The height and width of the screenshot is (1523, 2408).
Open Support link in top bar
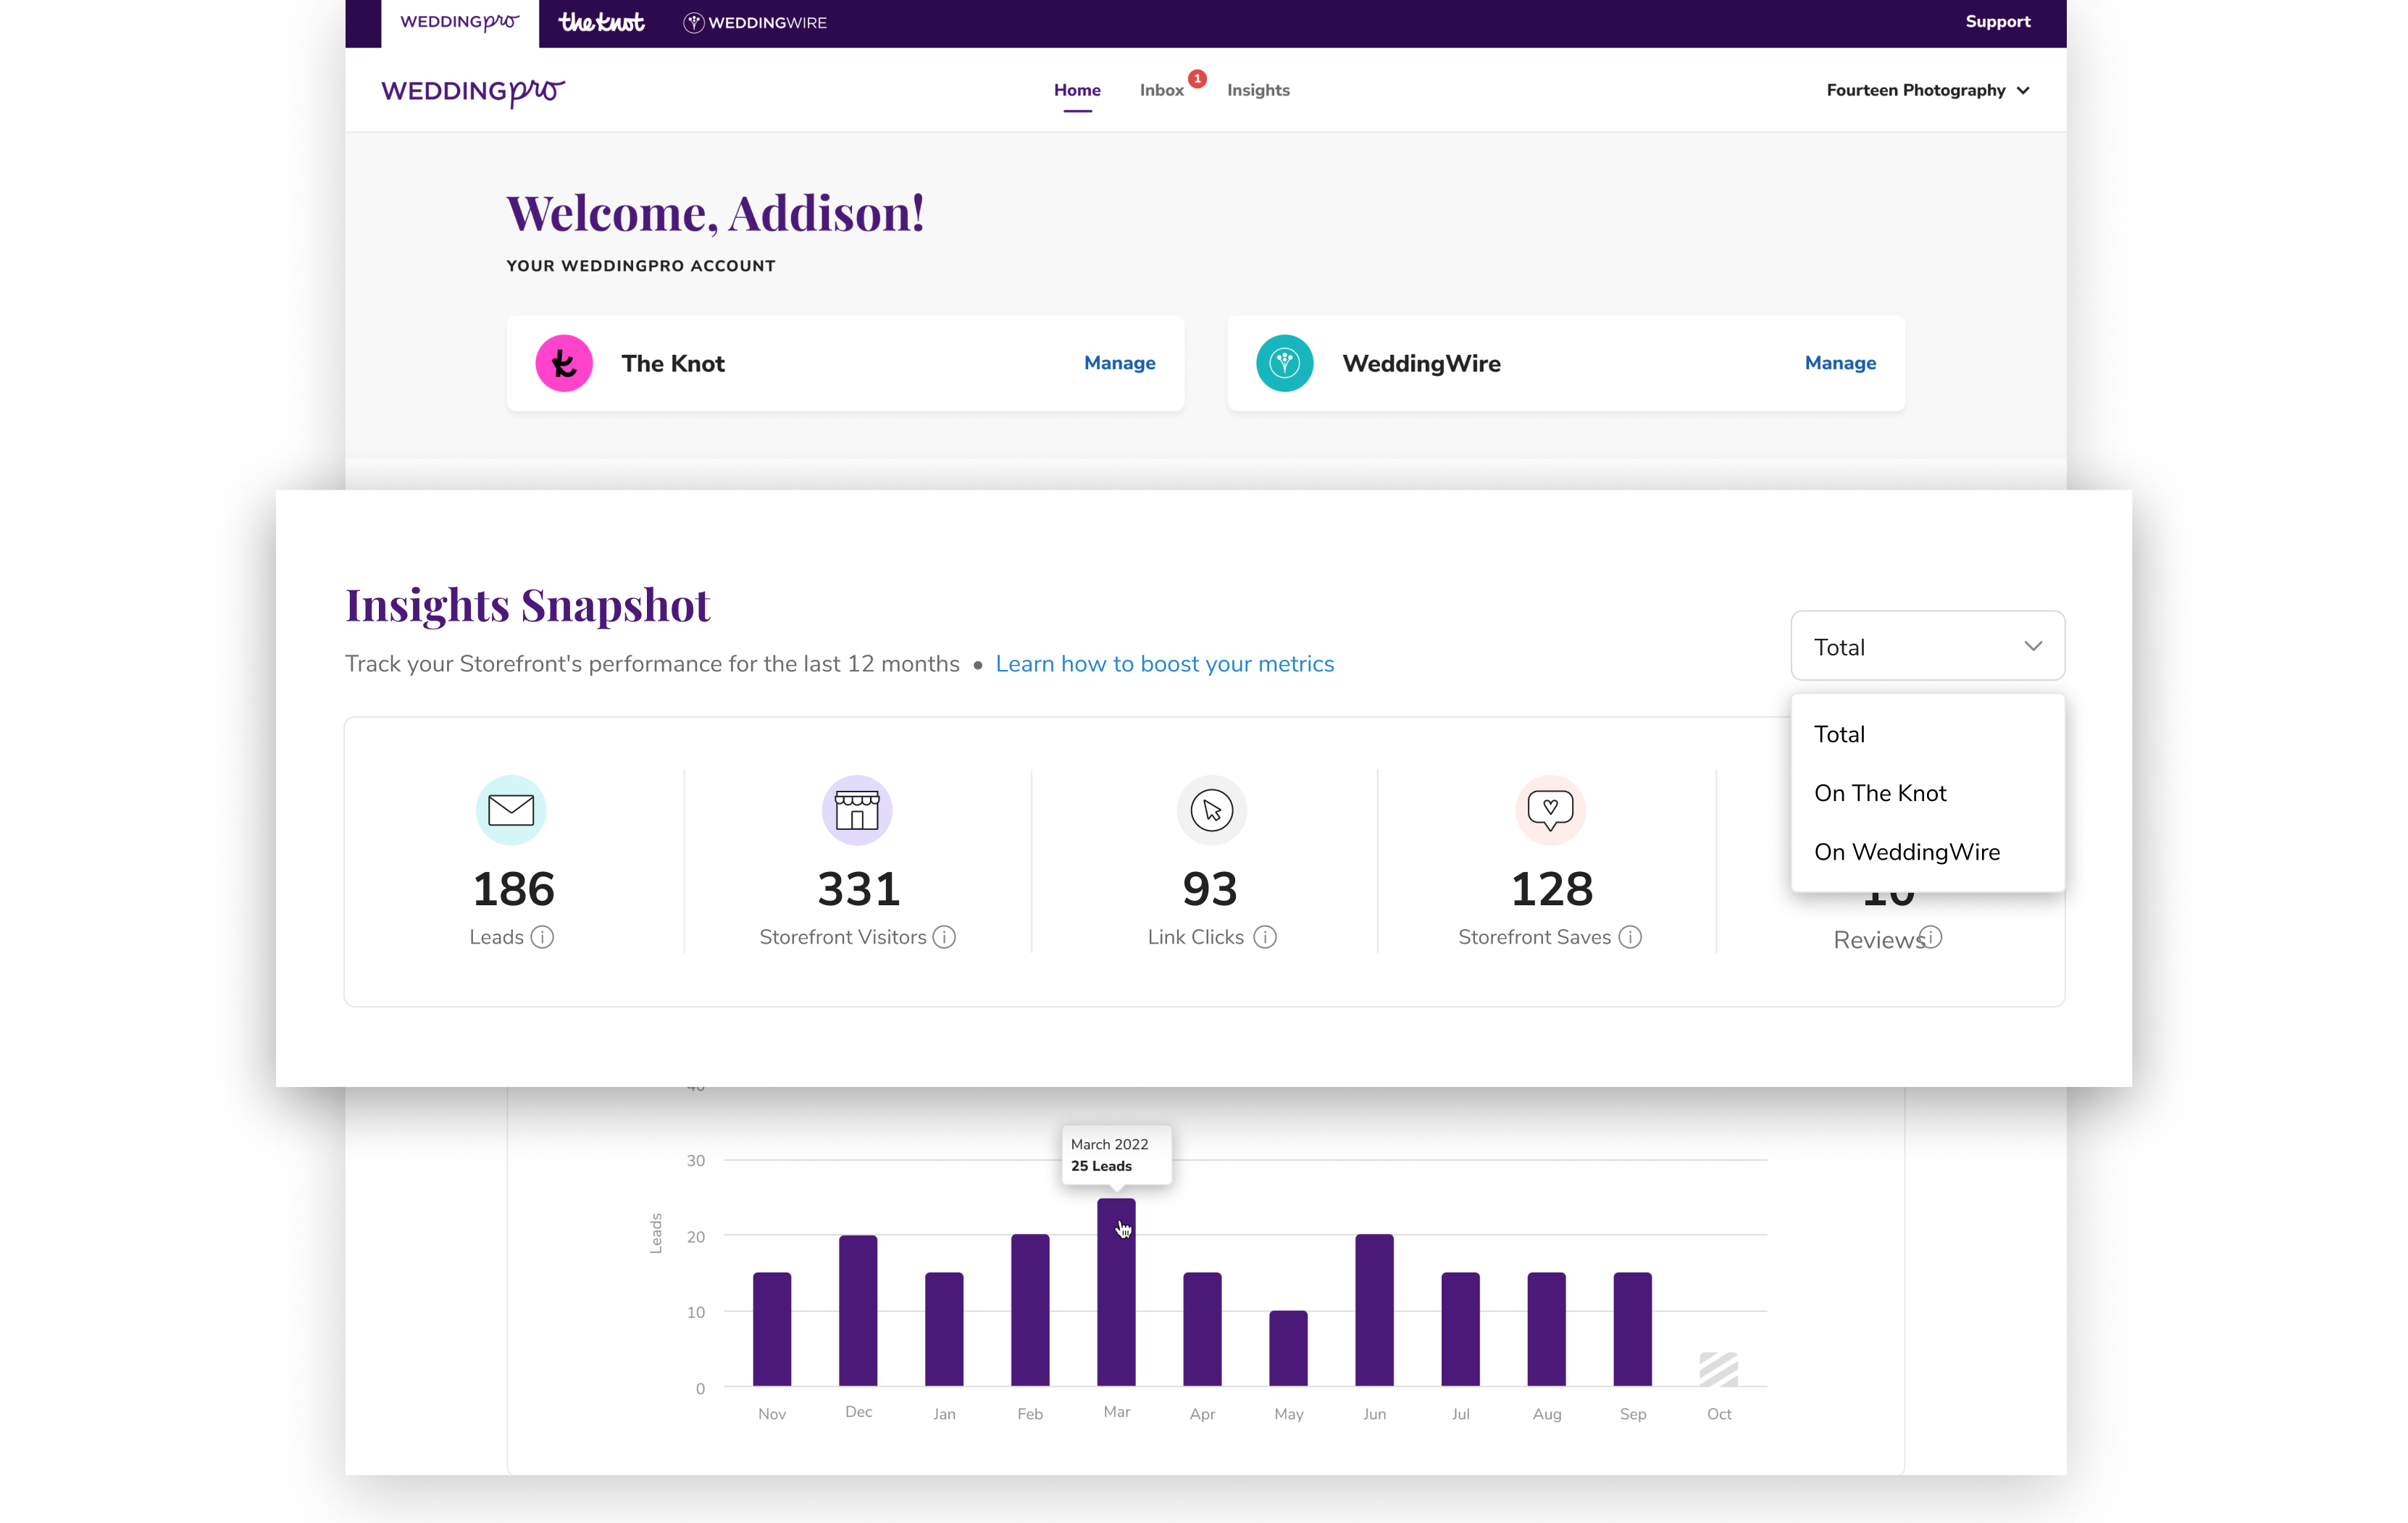coord(1997,22)
